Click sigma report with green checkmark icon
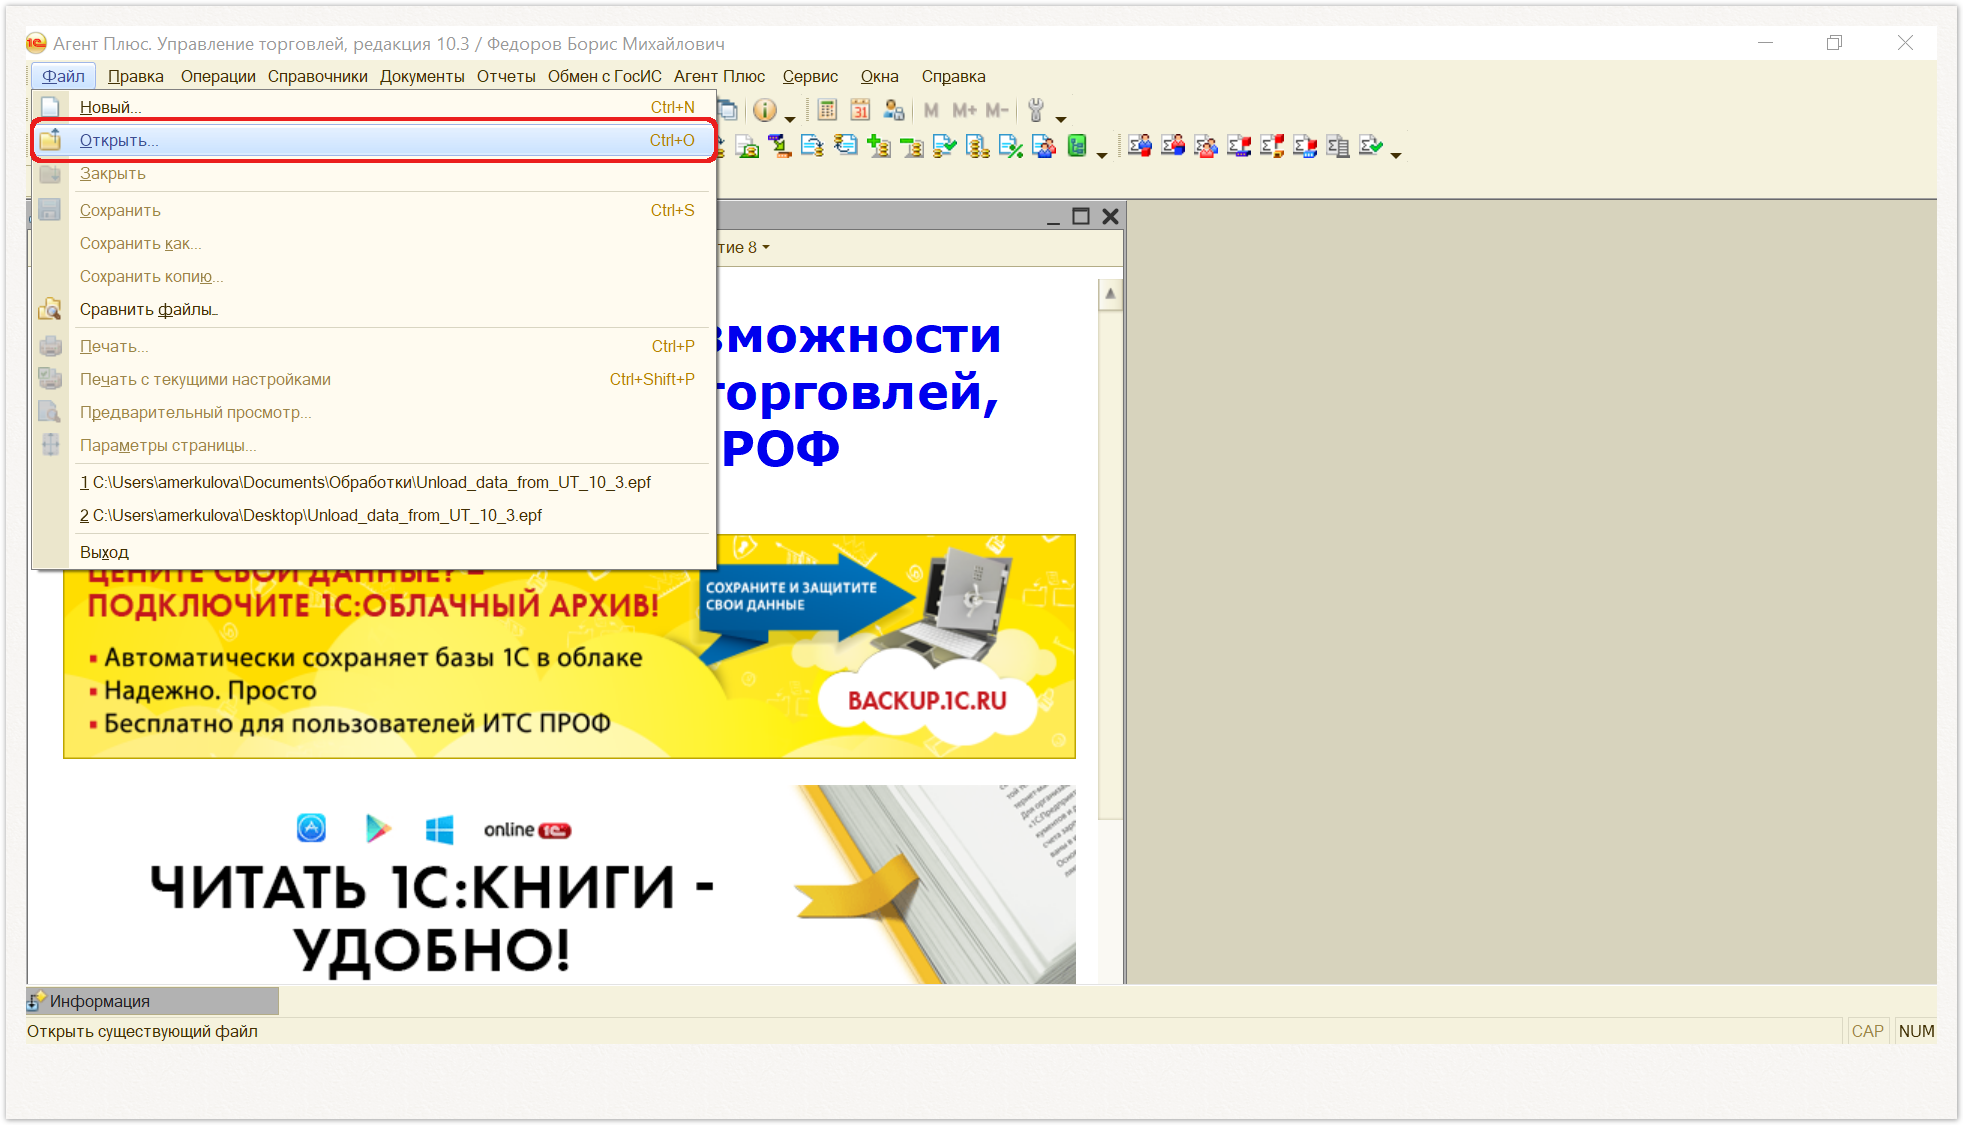1963x1125 pixels. click(x=1371, y=147)
